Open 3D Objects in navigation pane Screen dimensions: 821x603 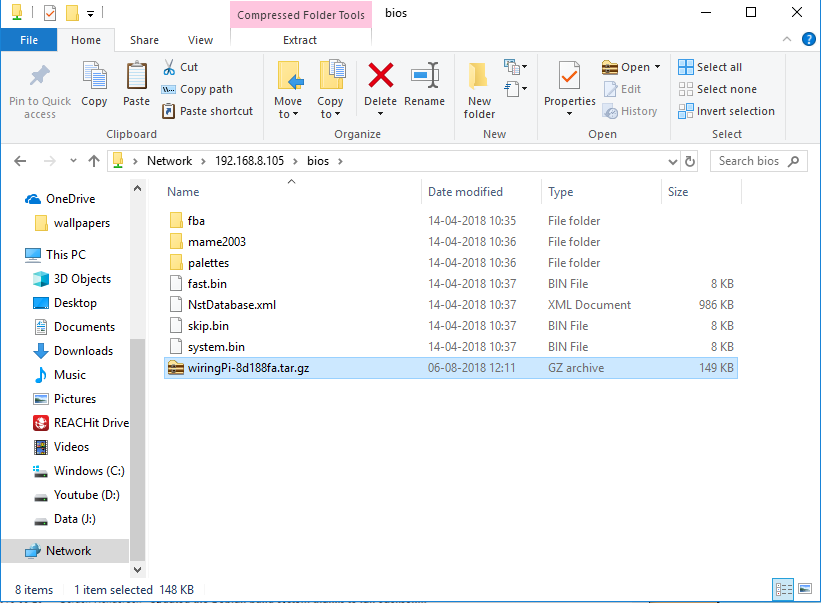(x=72, y=278)
